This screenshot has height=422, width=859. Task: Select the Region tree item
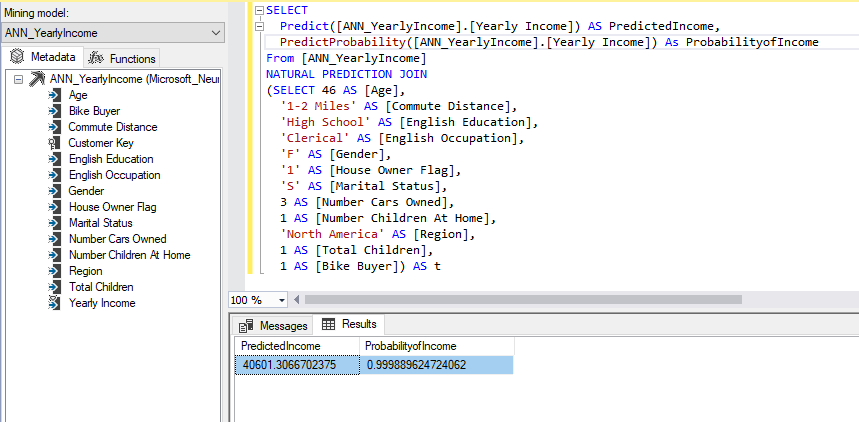(x=85, y=271)
